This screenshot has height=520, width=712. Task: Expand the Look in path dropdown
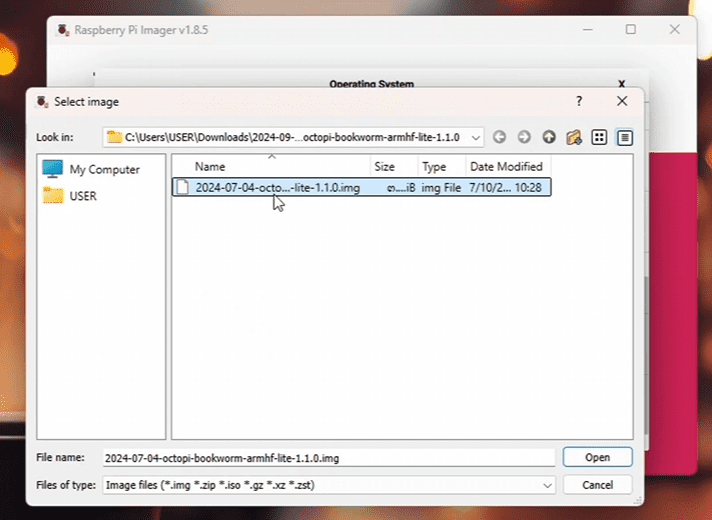[x=476, y=137]
